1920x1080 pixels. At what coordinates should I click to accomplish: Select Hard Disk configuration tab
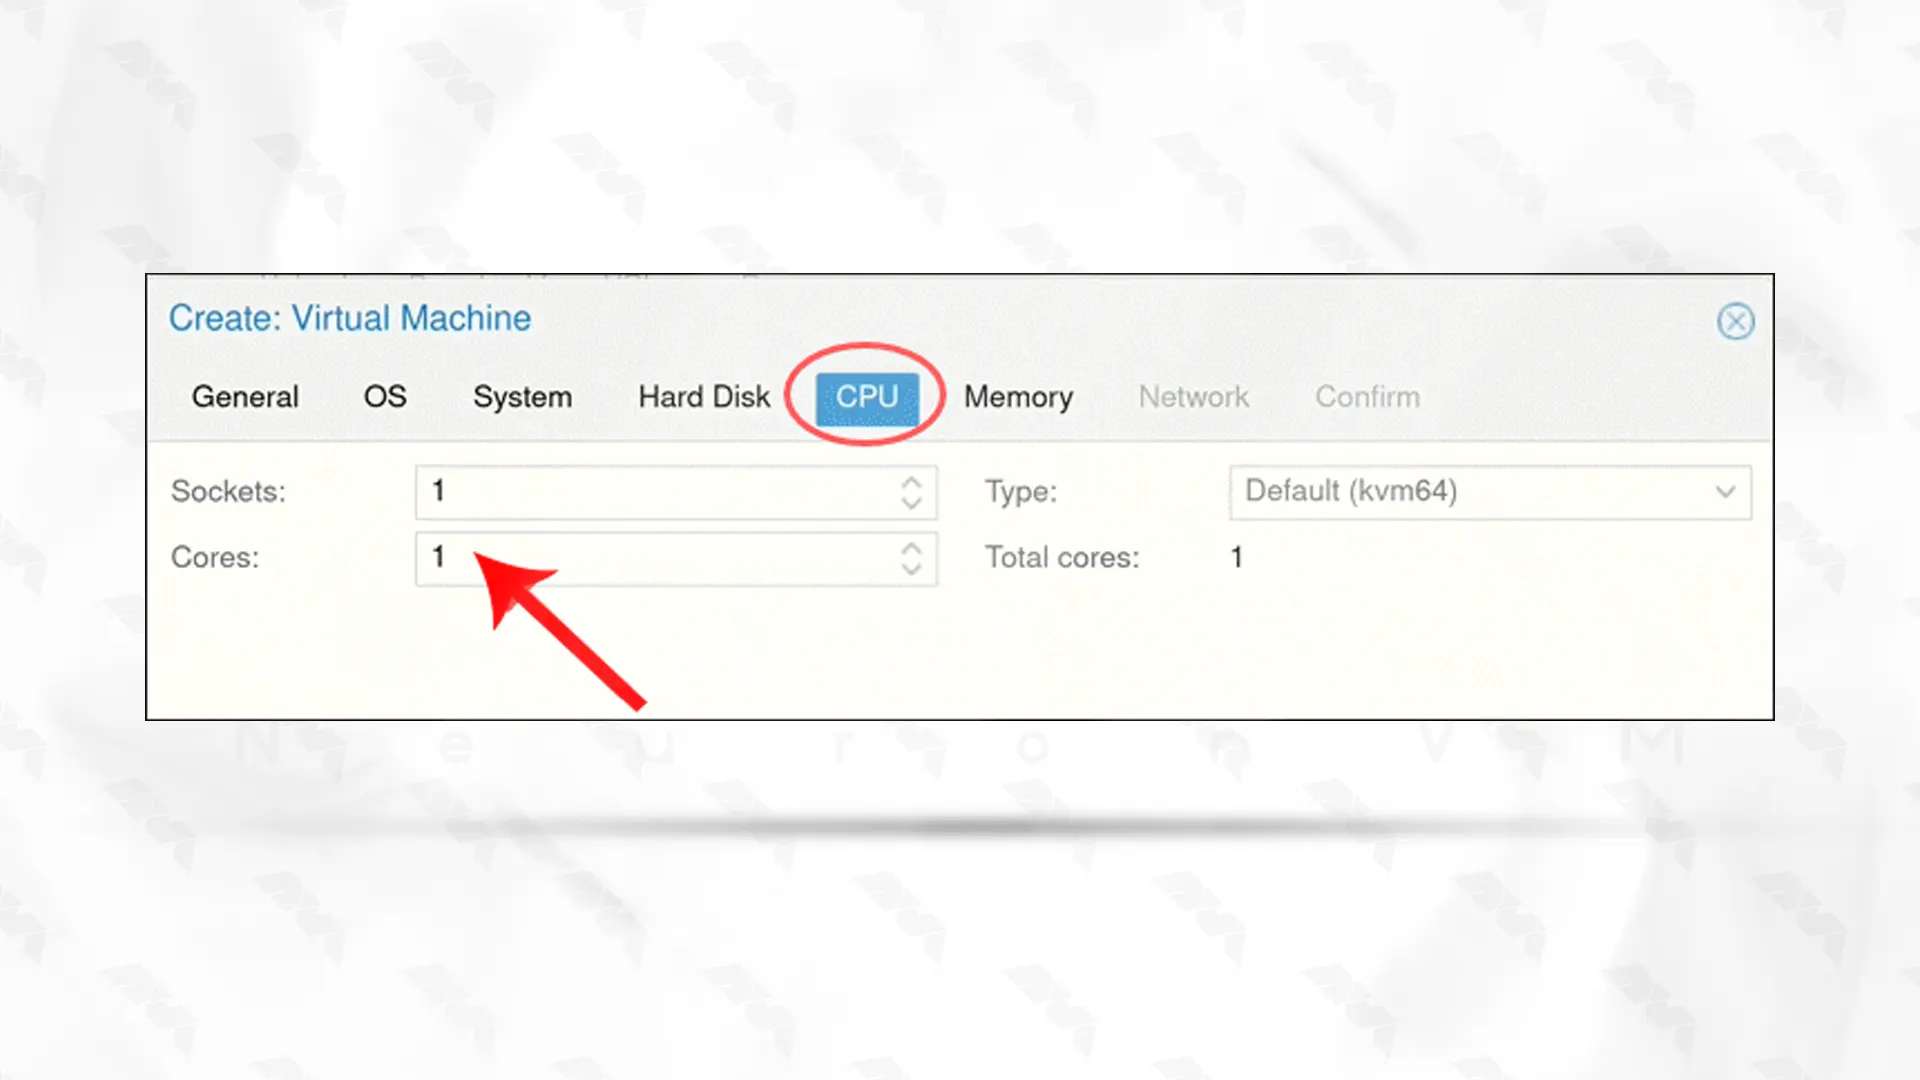point(703,396)
